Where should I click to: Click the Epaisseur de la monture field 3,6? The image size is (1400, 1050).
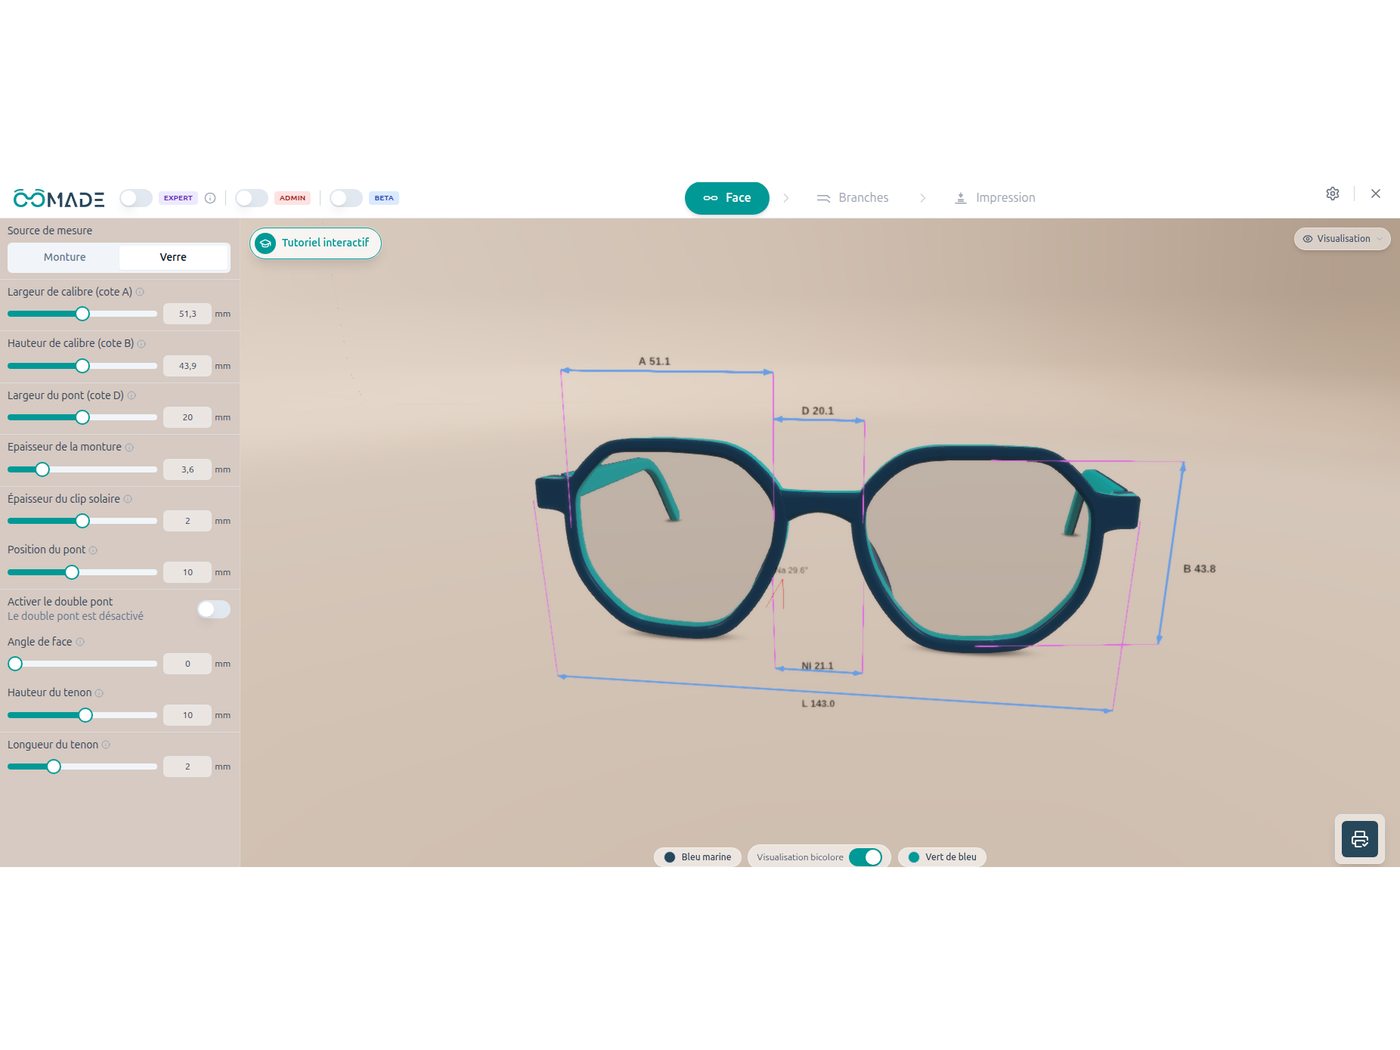coord(187,469)
